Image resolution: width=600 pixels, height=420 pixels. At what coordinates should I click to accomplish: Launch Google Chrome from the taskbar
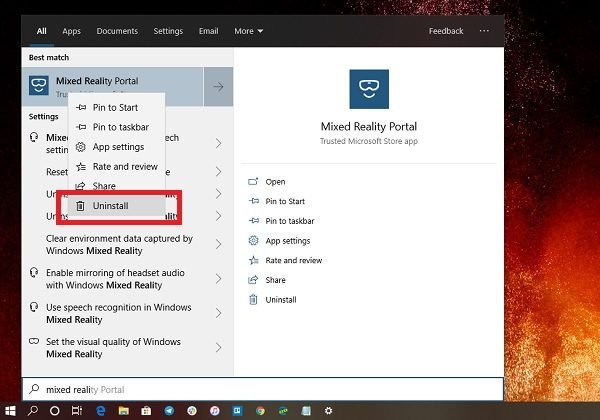pos(261,411)
